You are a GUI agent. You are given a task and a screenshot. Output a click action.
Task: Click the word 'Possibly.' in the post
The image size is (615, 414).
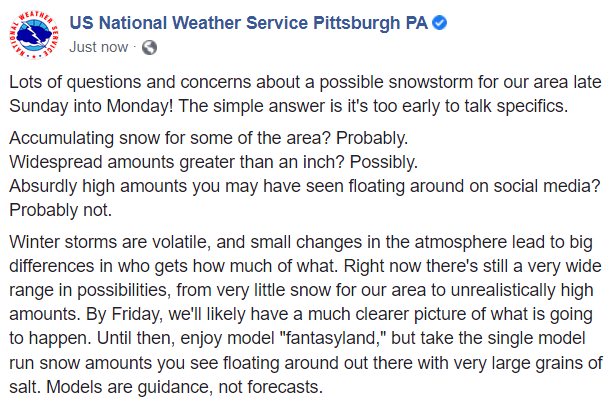point(384,162)
